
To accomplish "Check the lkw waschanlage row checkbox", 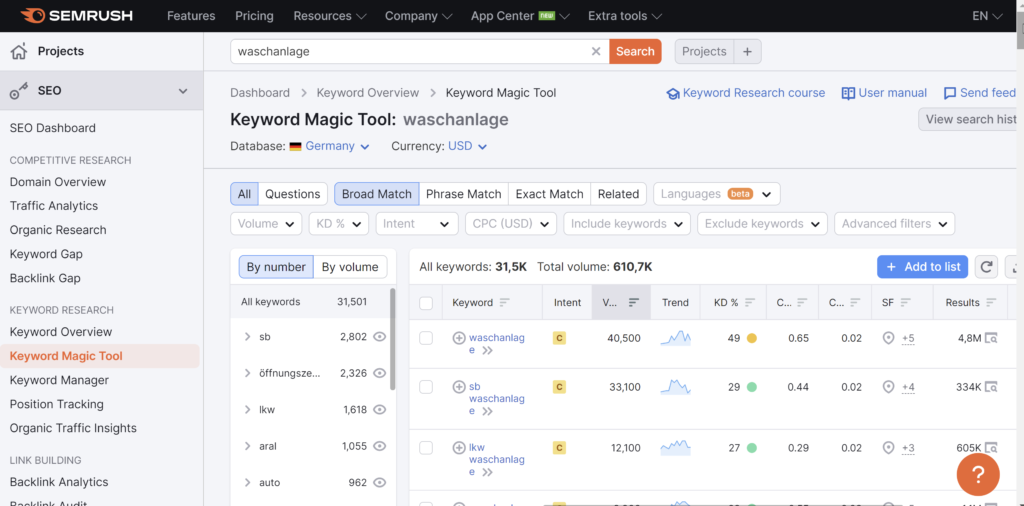I will click(x=426, y=448).
